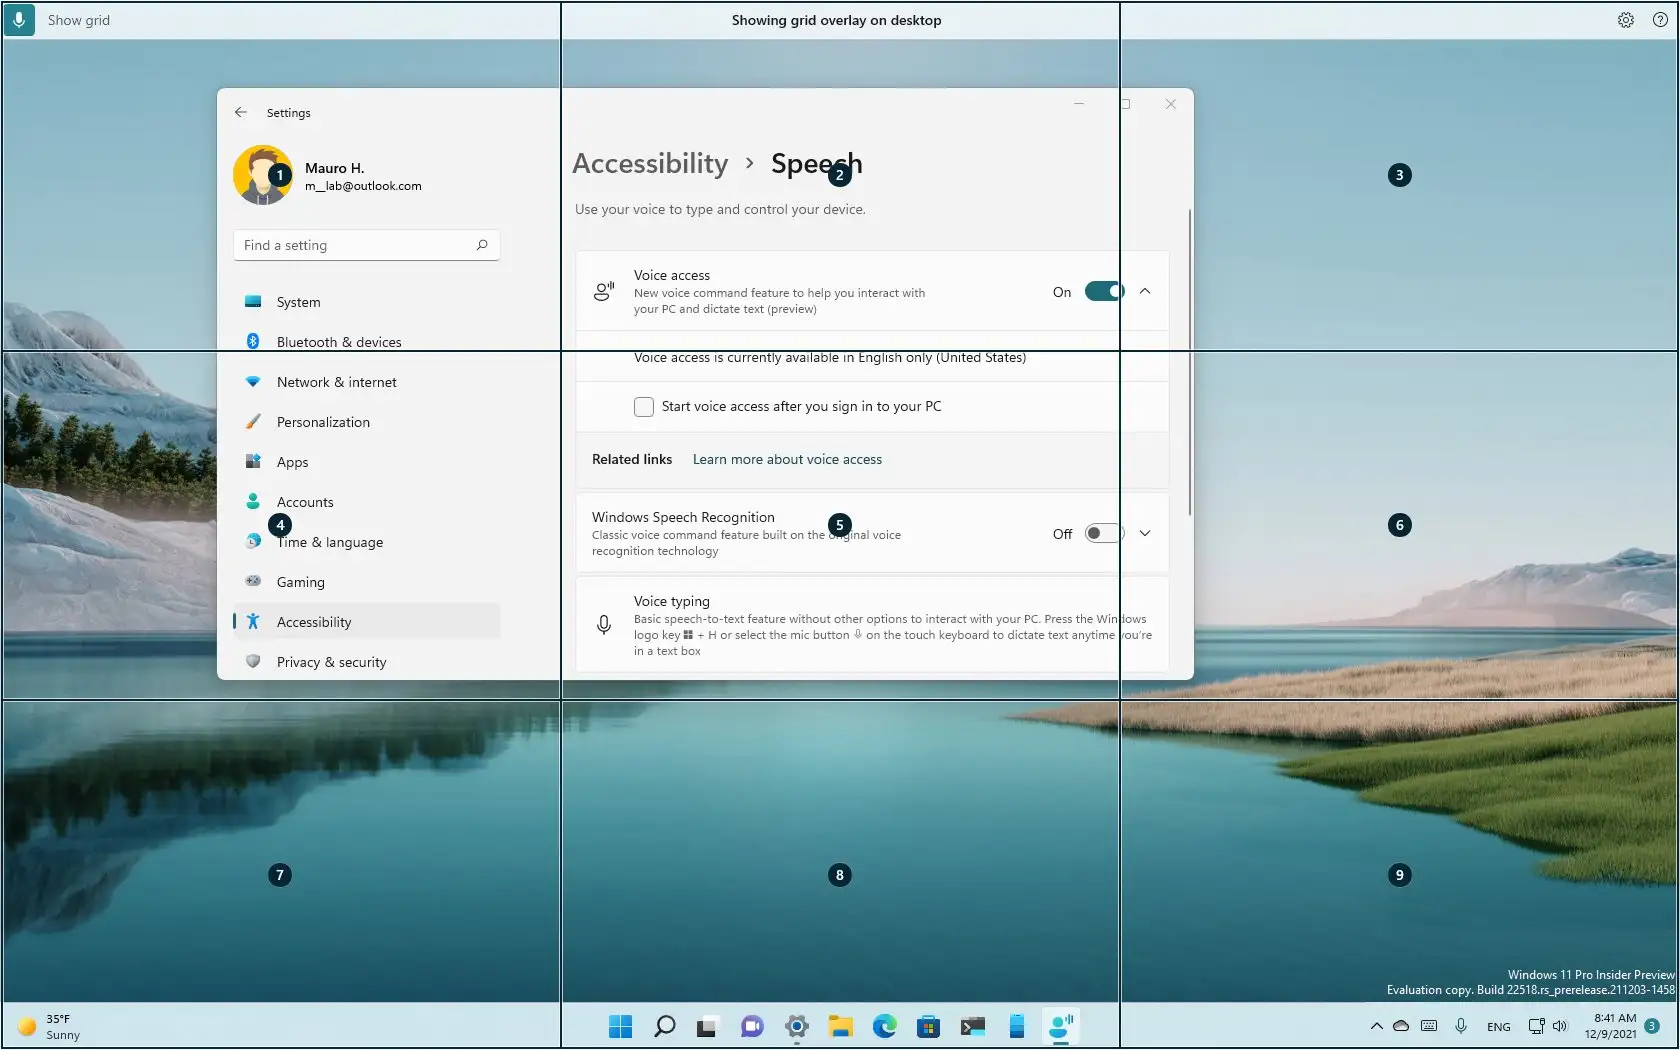Click the system tray microphone icon
The width and height of the screenshot is (1680, 1050).
point(1461,1026)
